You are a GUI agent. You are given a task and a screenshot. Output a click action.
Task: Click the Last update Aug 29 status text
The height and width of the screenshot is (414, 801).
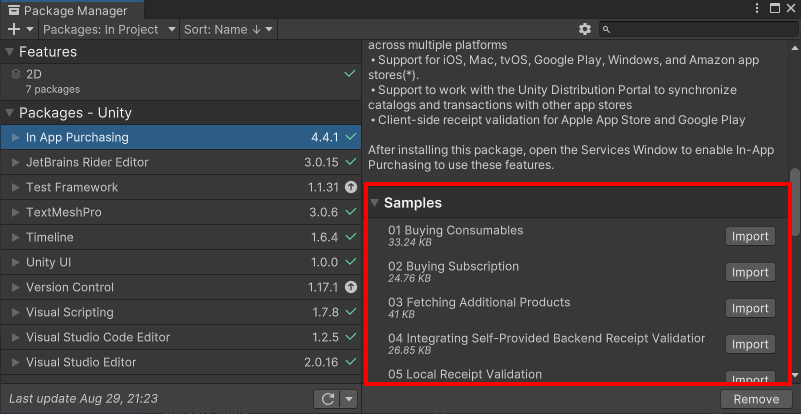pyautogui.click(x=83, y=399)
